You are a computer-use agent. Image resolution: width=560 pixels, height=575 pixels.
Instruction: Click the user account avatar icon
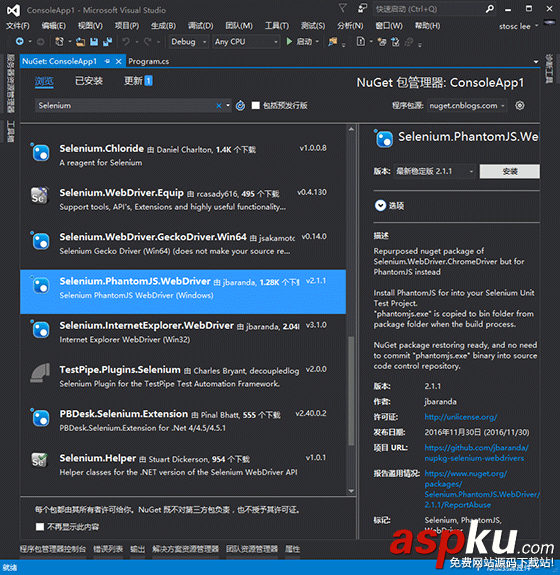(549, 23)
